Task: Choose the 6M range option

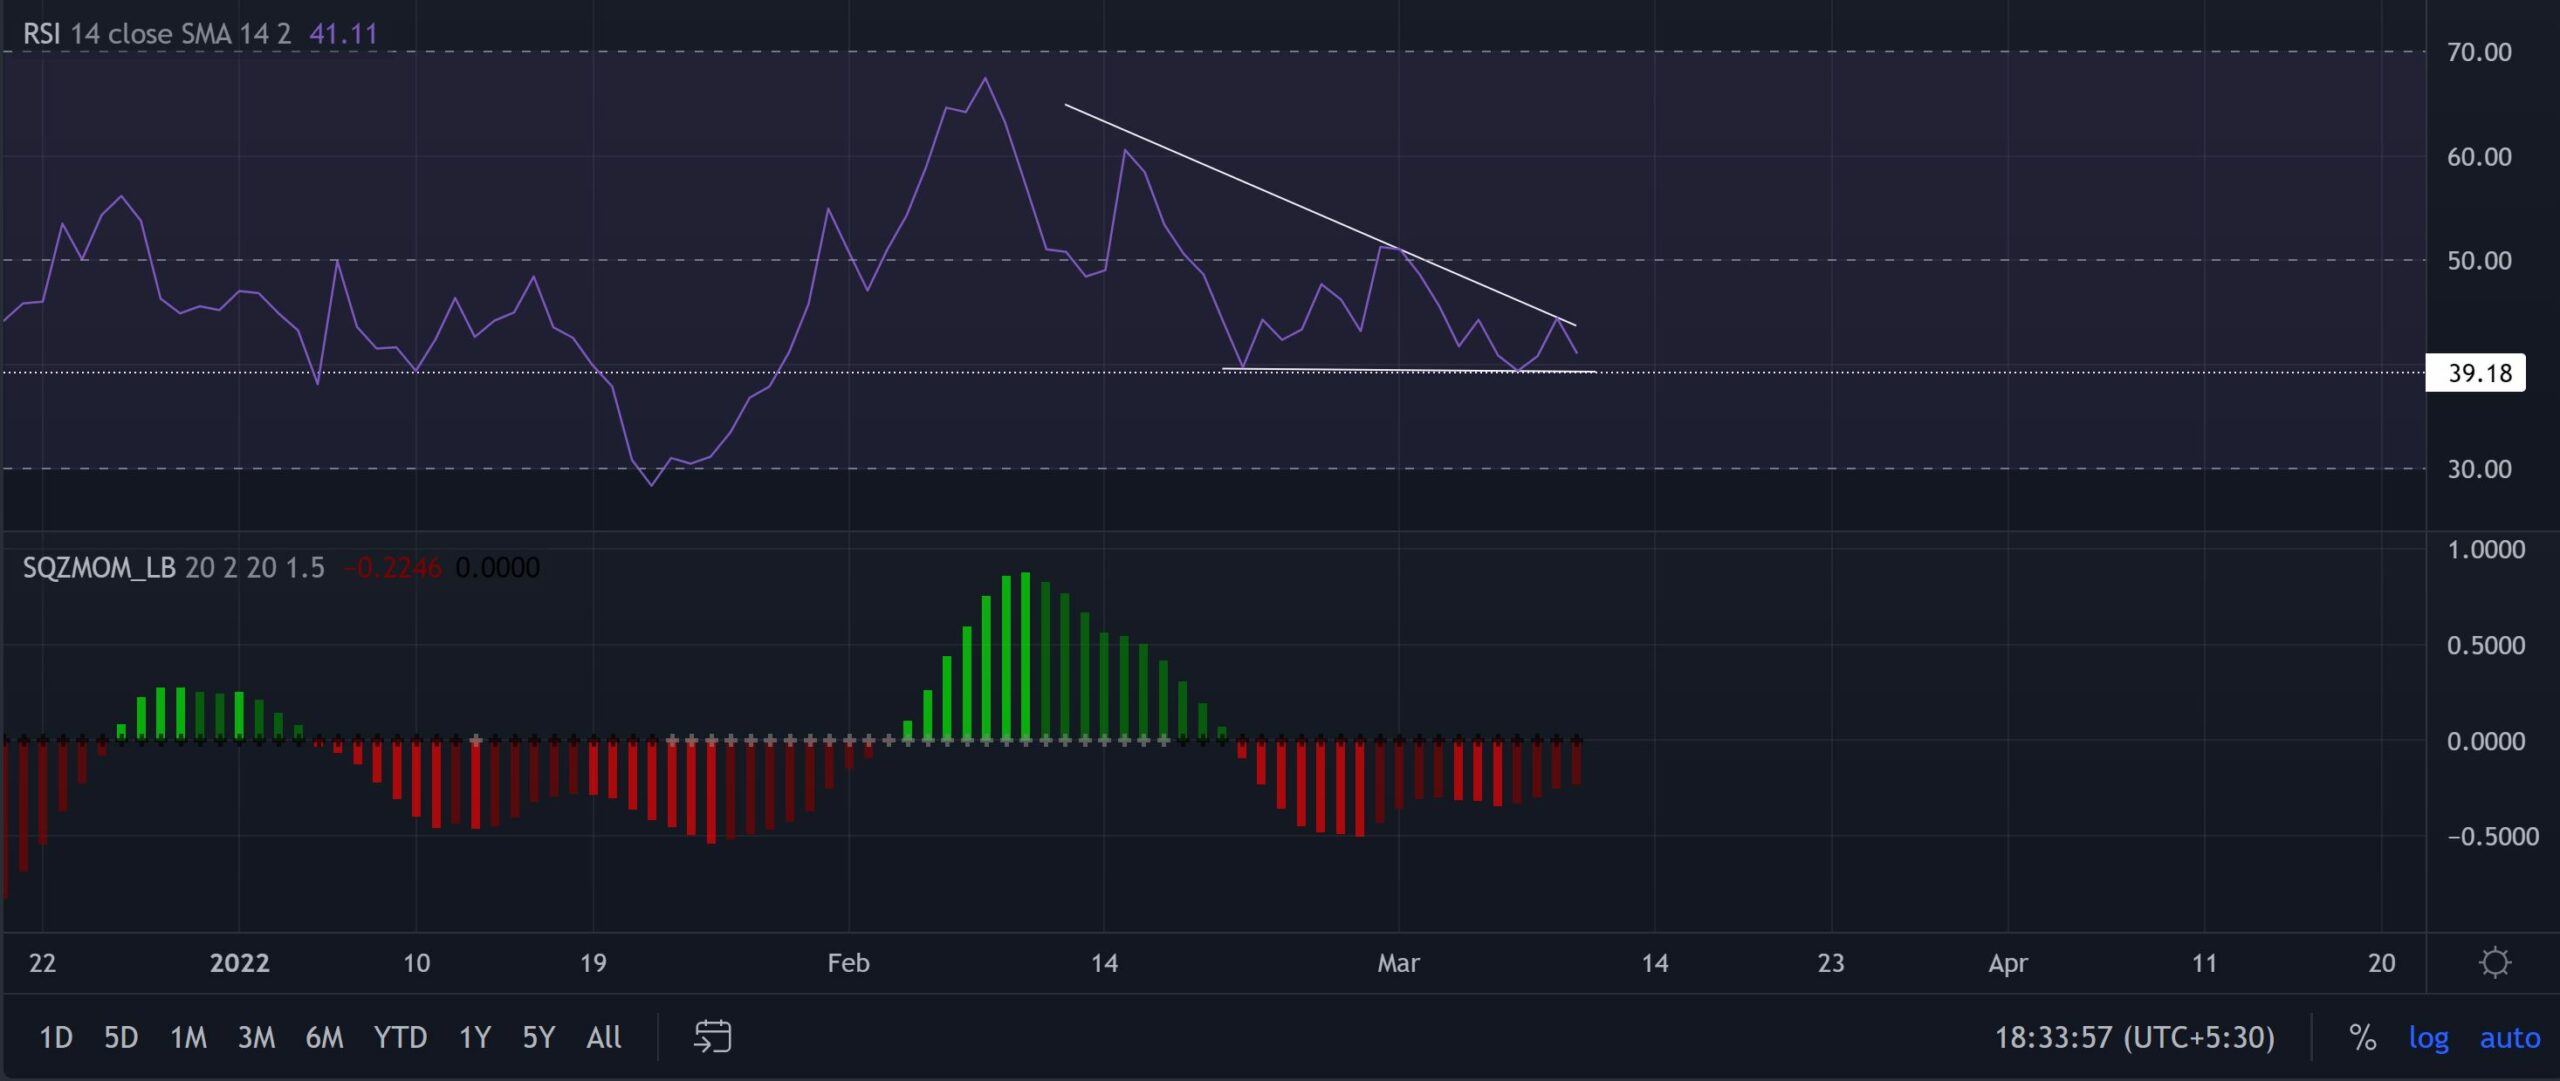Action: tap(324, 1037)
